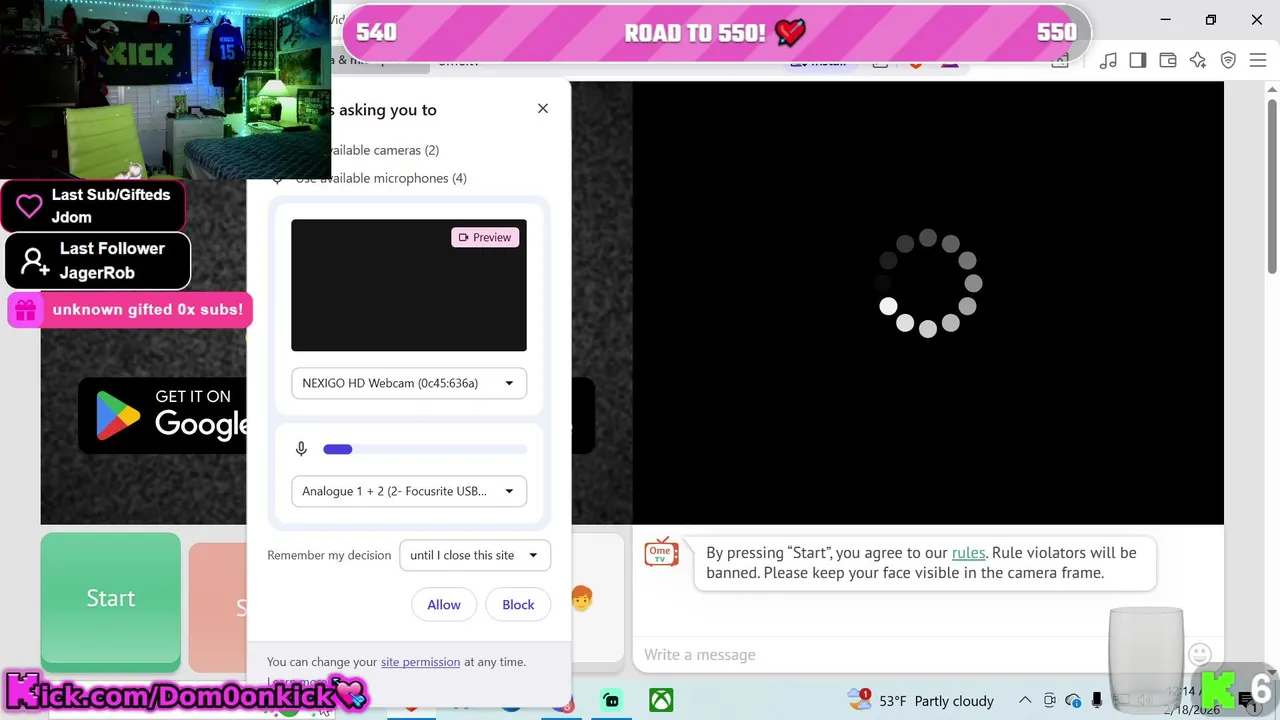Open the weather widget showing 53°F Partly cloudy
The image size is (1280, 720).
920,700
